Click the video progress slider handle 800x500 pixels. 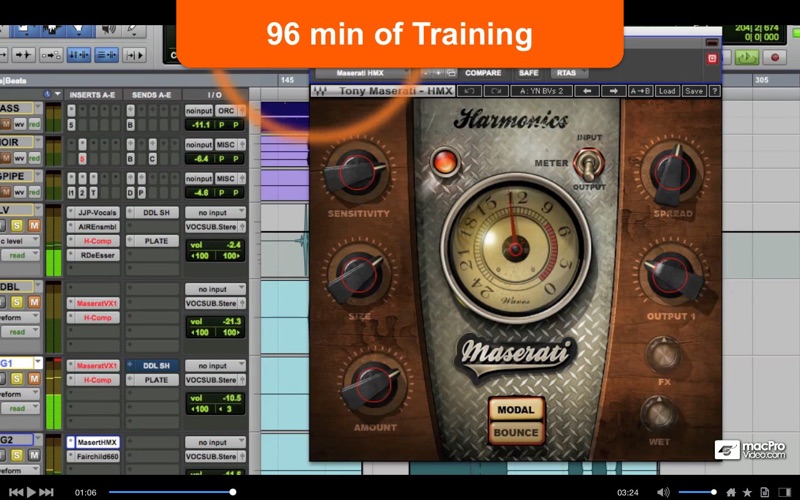(233, 492)
